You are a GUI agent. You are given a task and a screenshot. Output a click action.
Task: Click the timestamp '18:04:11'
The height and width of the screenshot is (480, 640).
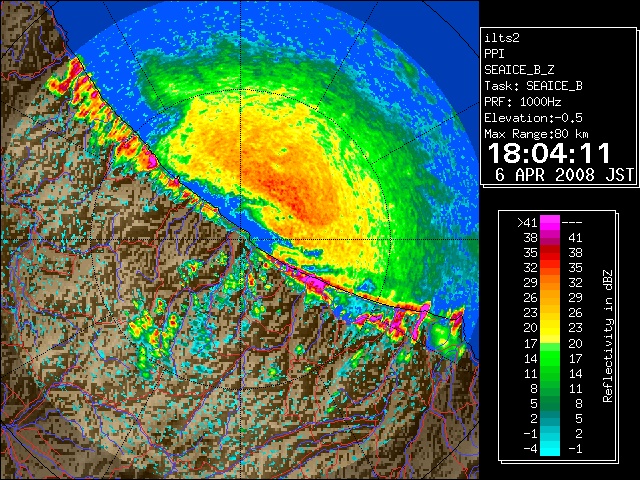[x=549, y=153]
